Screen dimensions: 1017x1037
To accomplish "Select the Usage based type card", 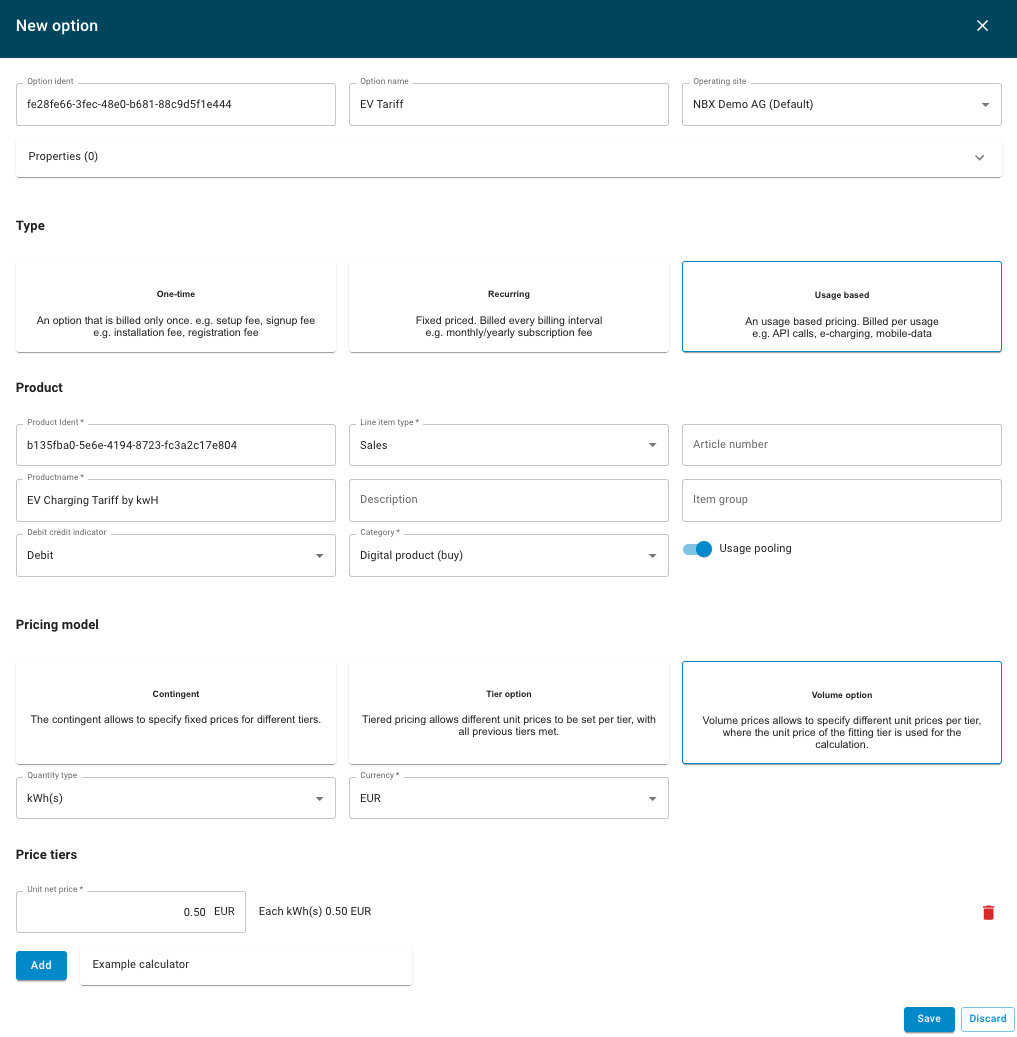I will 841,307.
